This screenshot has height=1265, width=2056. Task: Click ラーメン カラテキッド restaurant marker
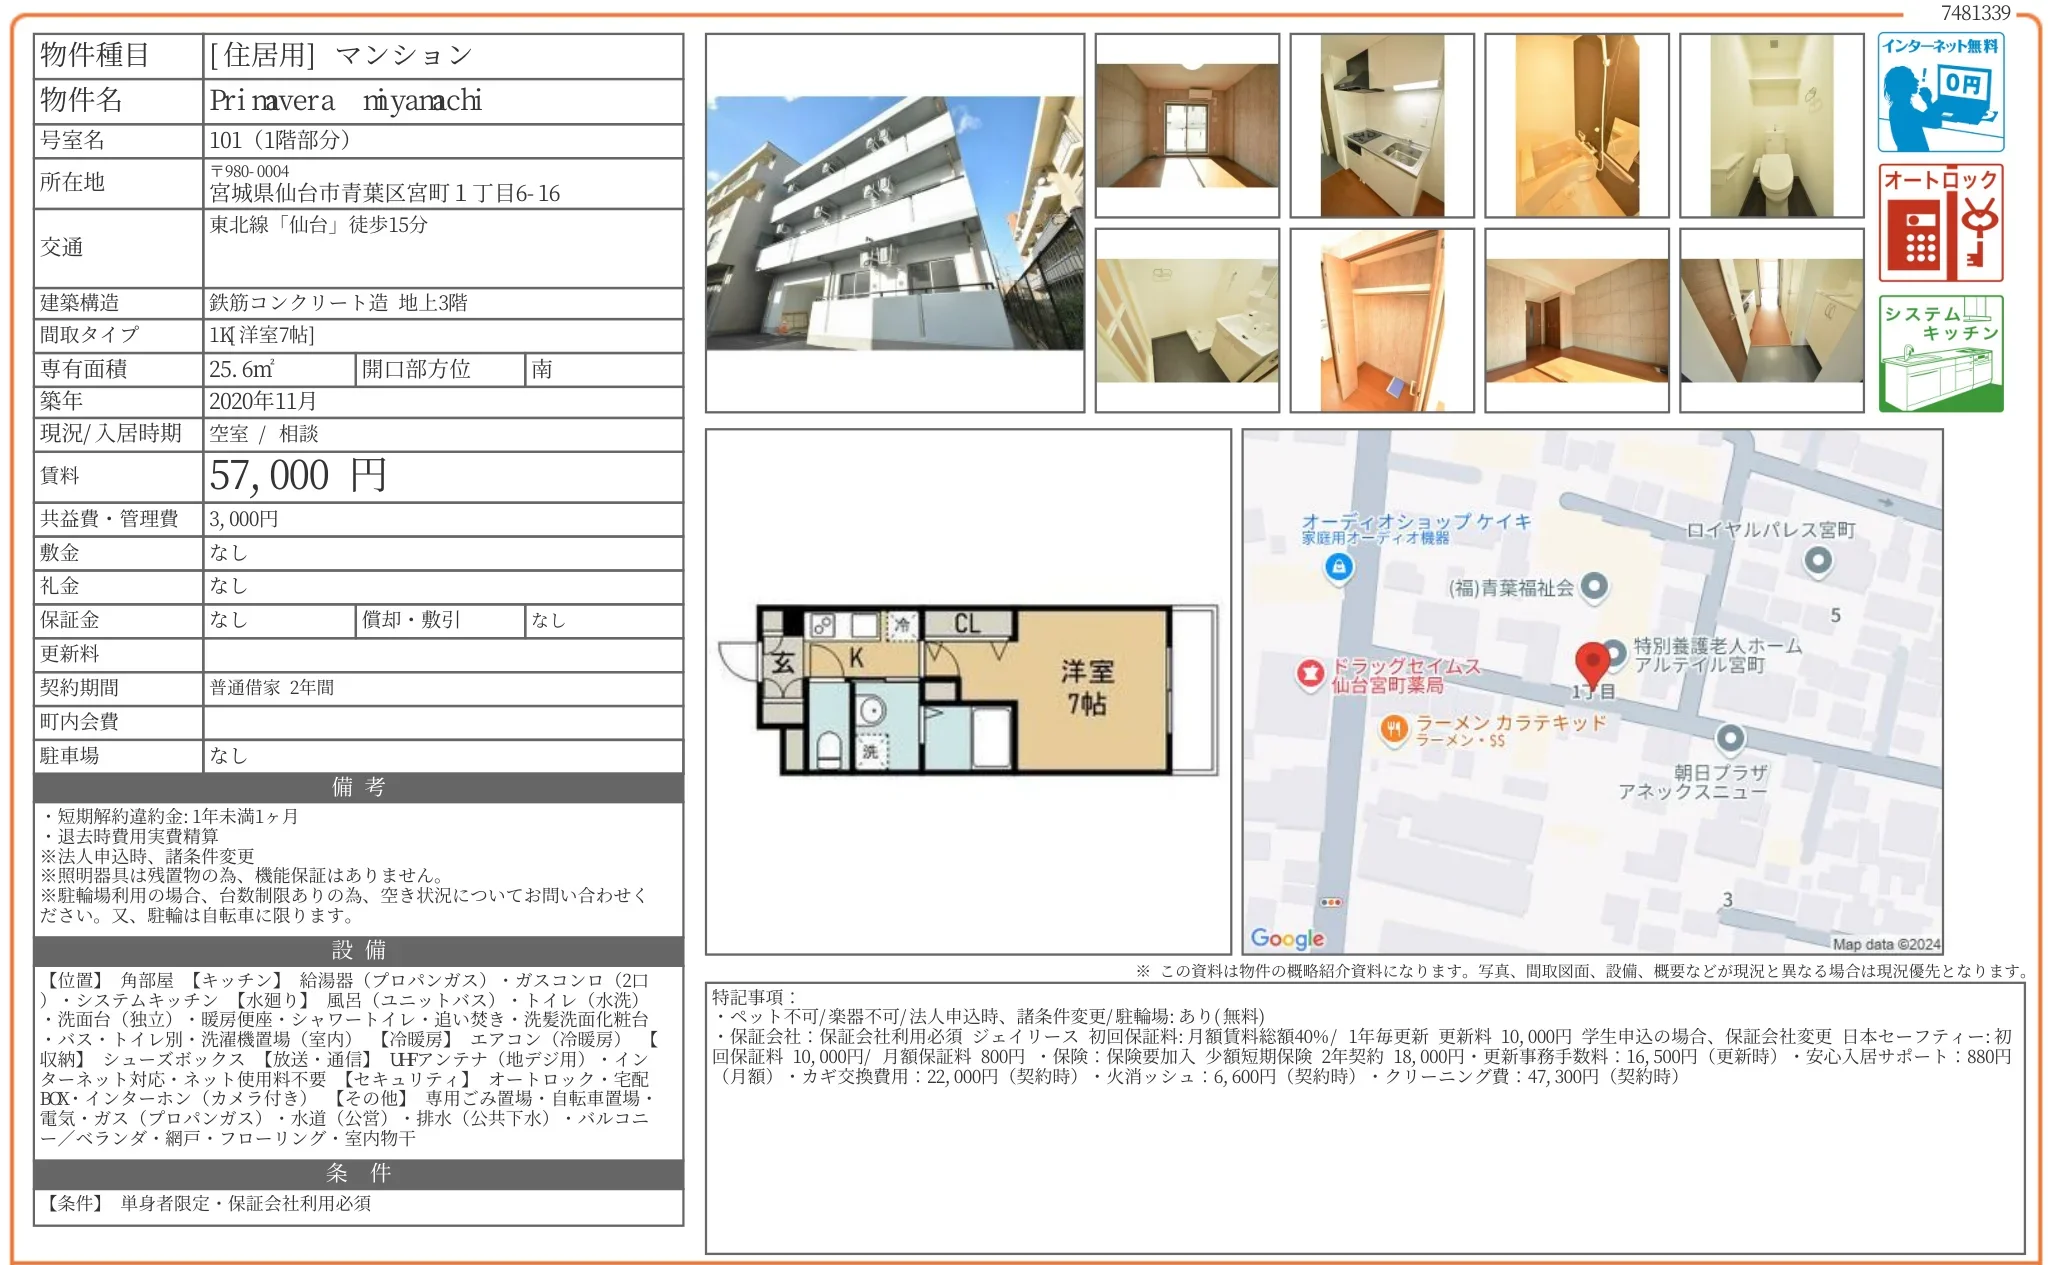[x=1393, y=729]
